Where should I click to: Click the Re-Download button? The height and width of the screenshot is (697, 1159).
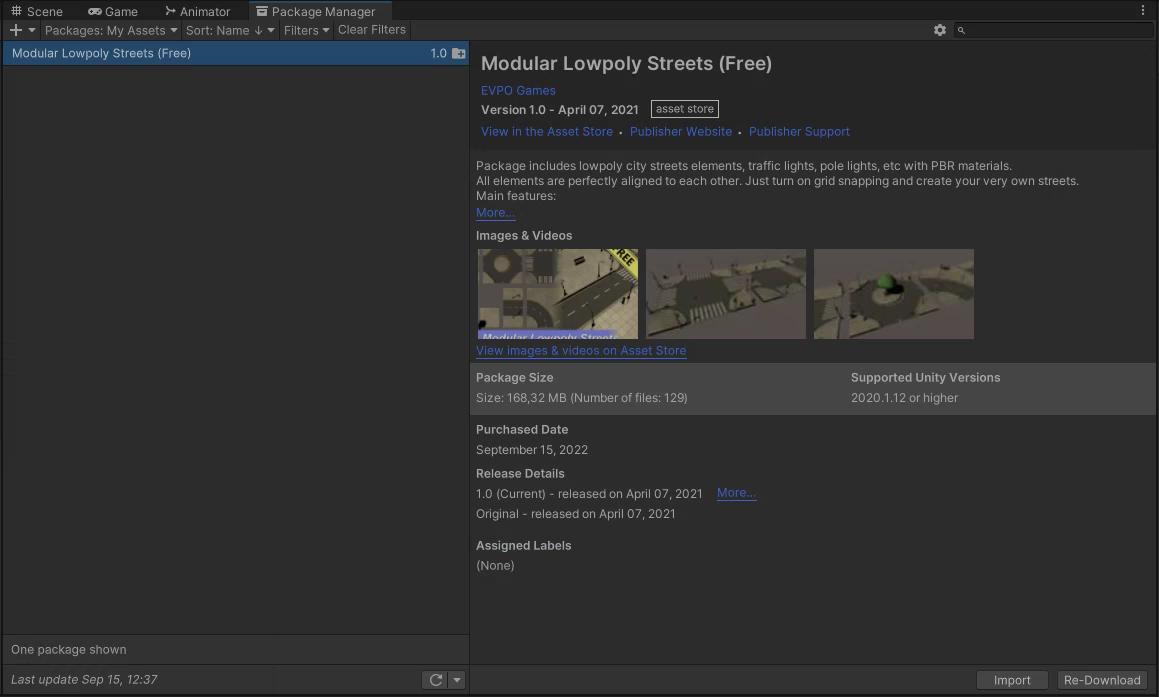(1102, 680)
